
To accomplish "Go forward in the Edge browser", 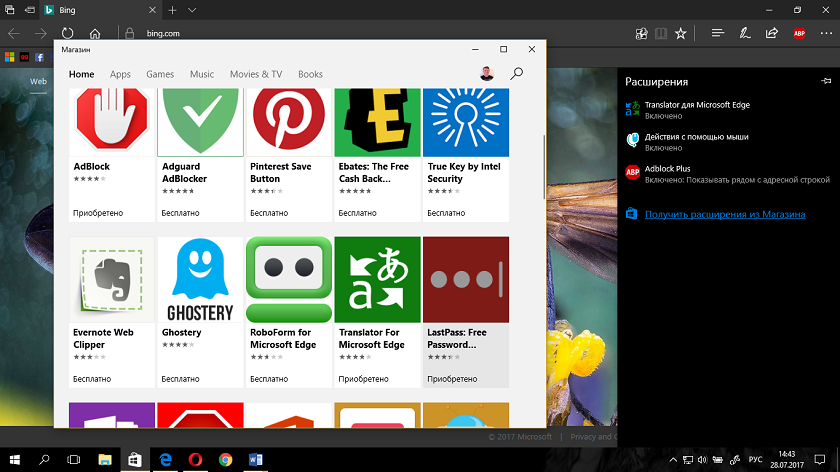I will 41,33.
